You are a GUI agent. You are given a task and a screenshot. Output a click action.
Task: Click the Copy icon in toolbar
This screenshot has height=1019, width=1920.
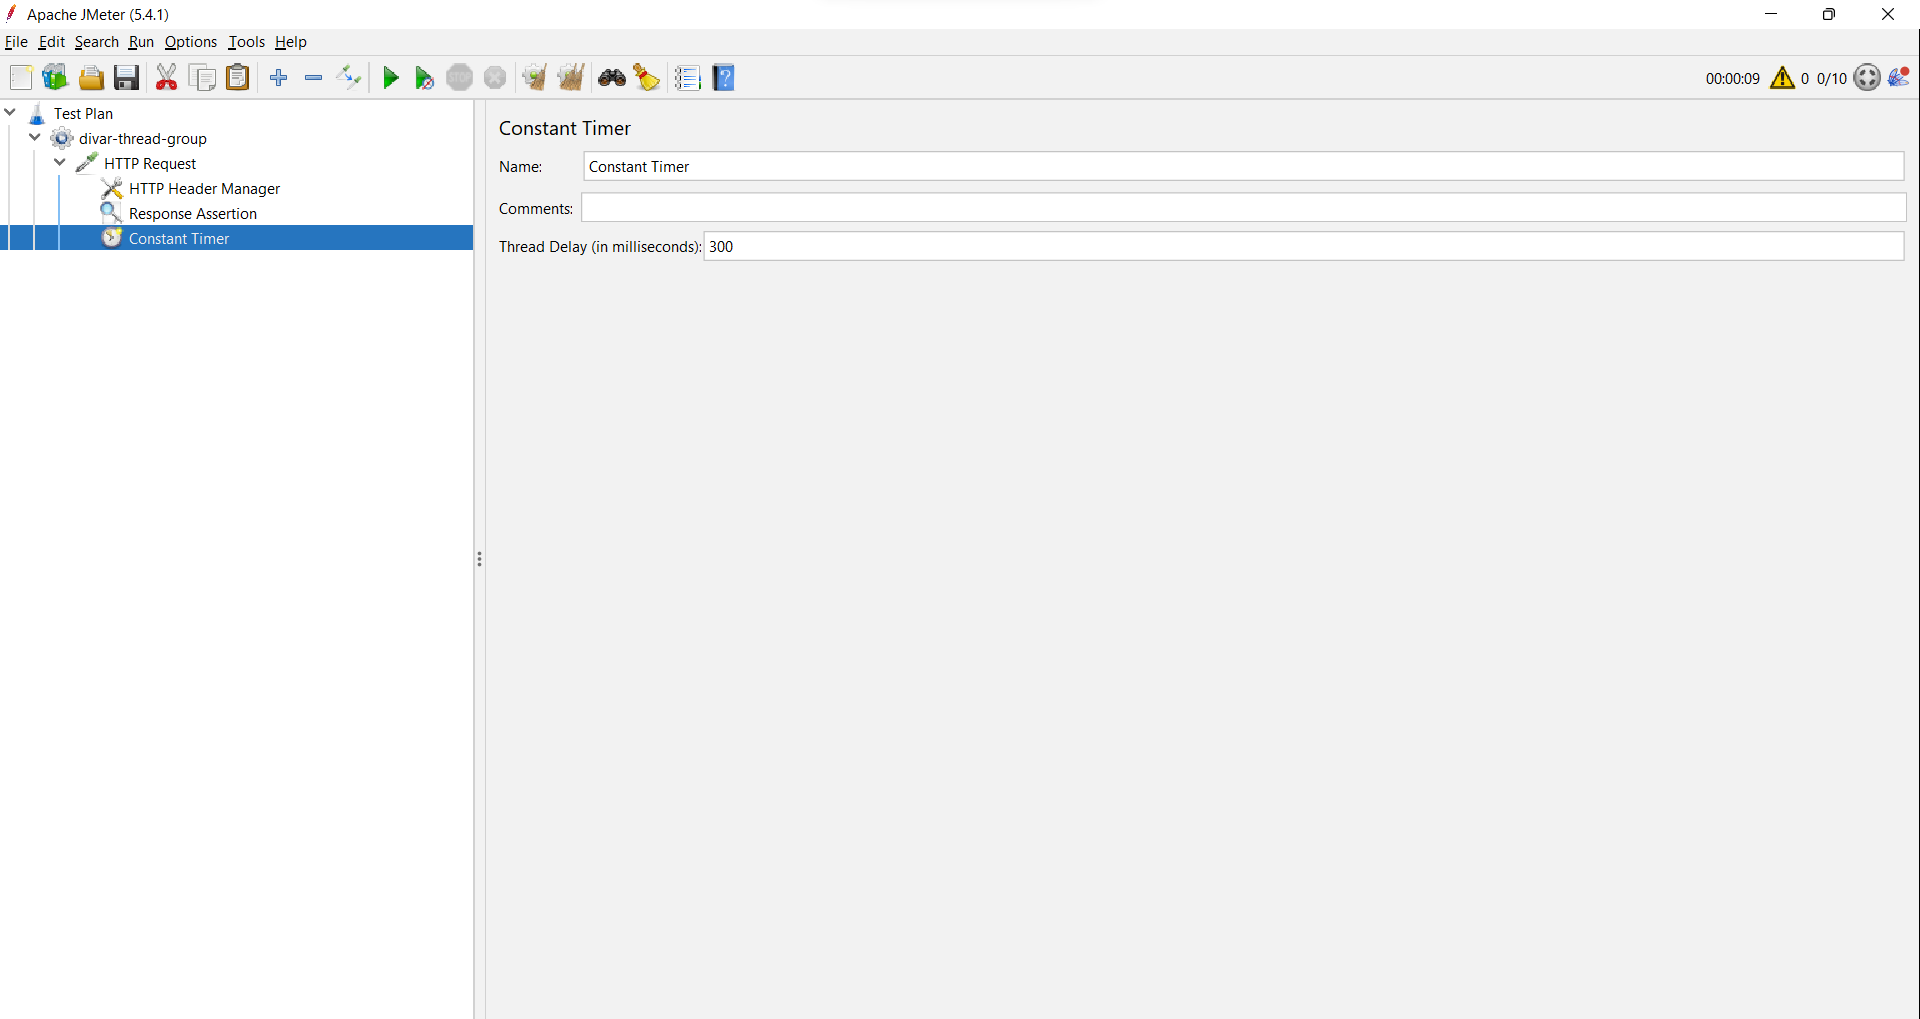pos(202,78)
